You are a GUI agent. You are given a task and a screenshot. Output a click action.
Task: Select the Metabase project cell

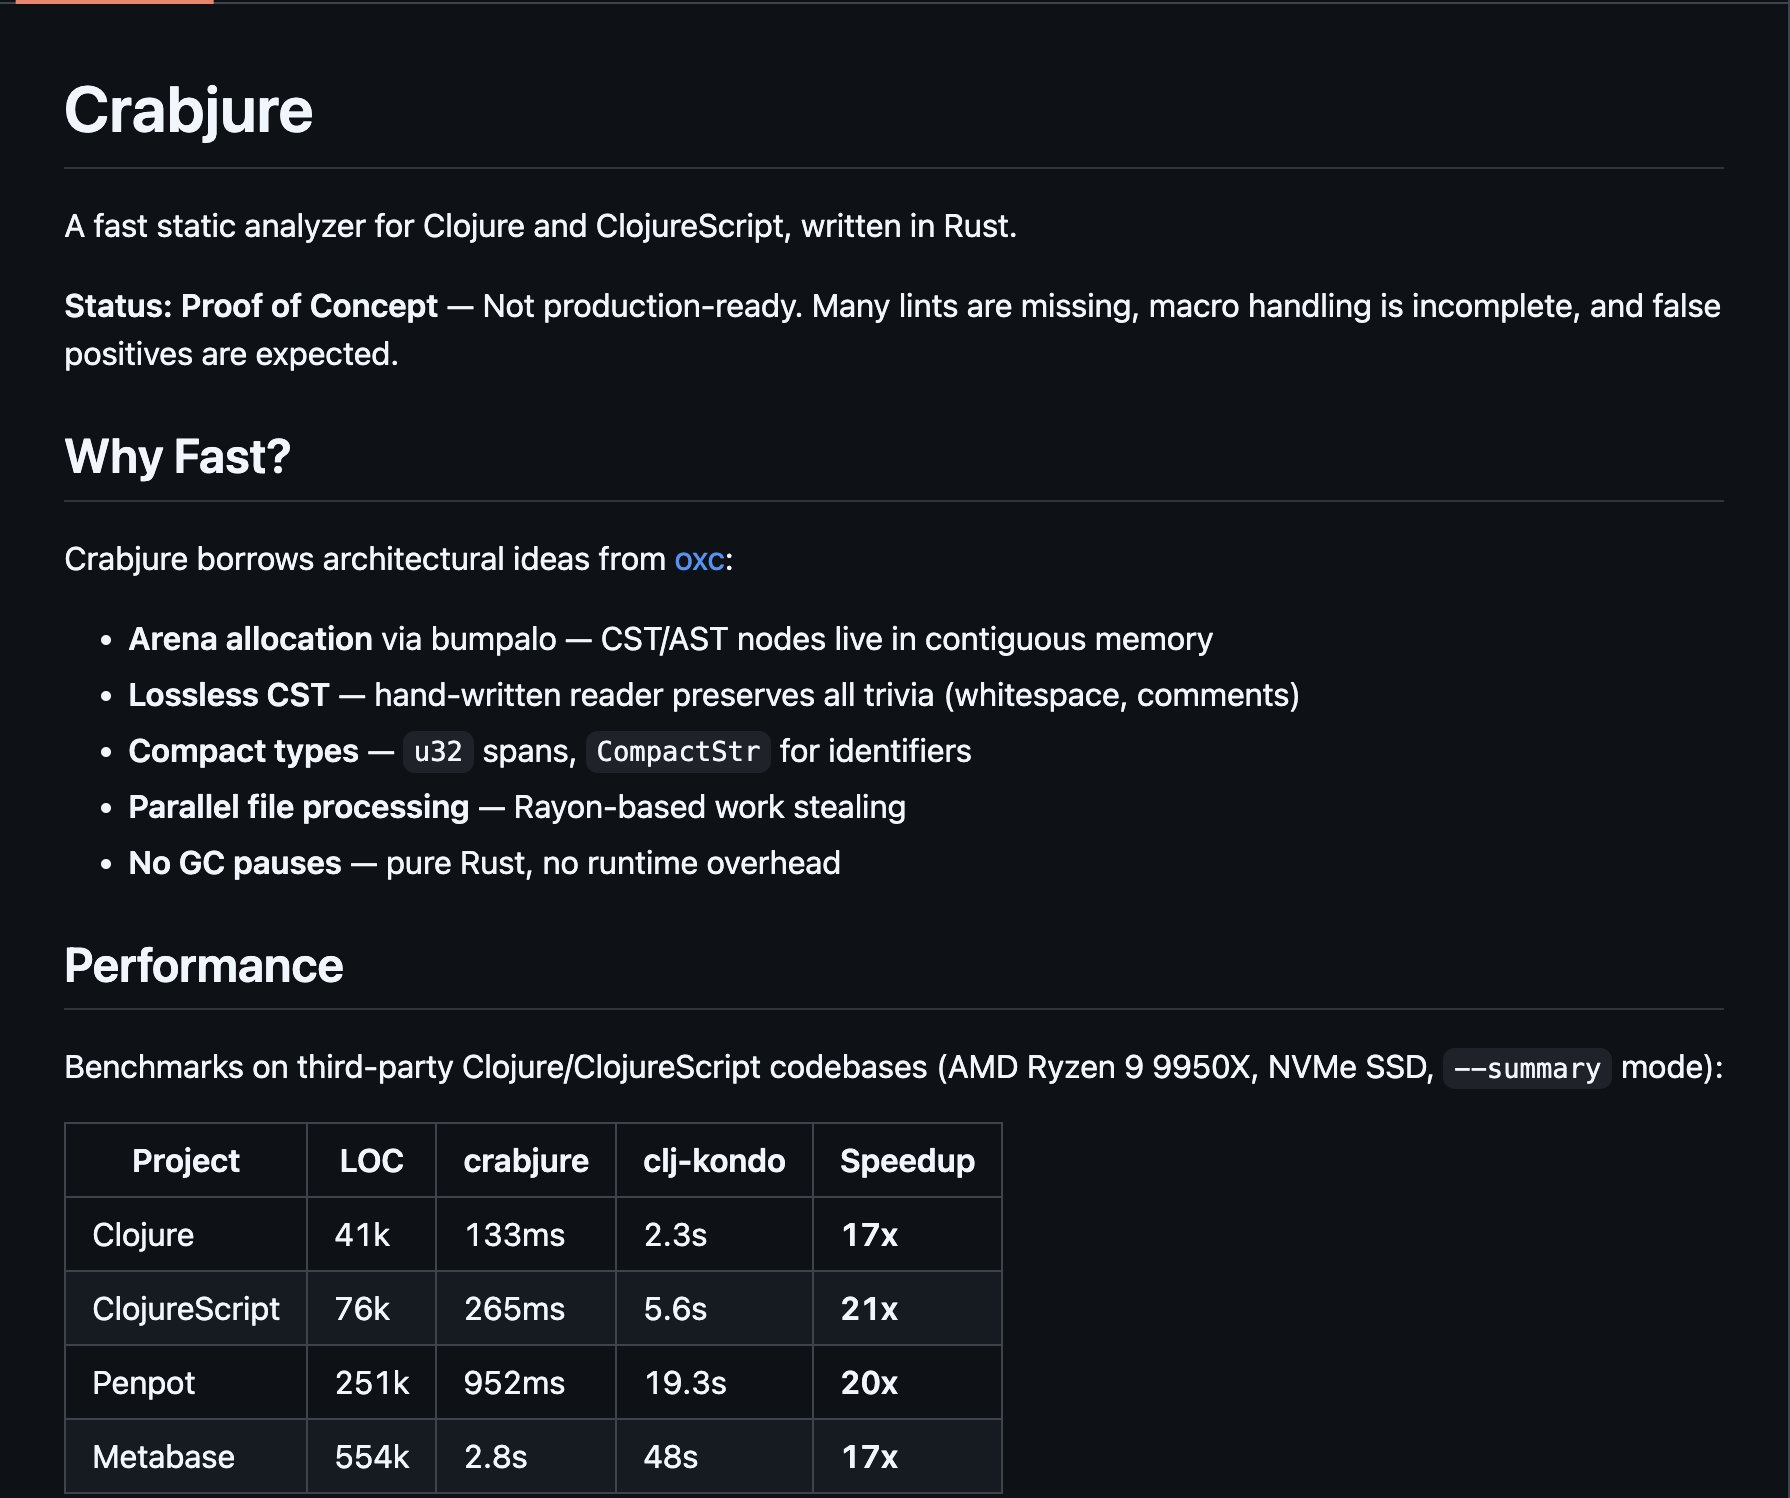coord(163,1456)
